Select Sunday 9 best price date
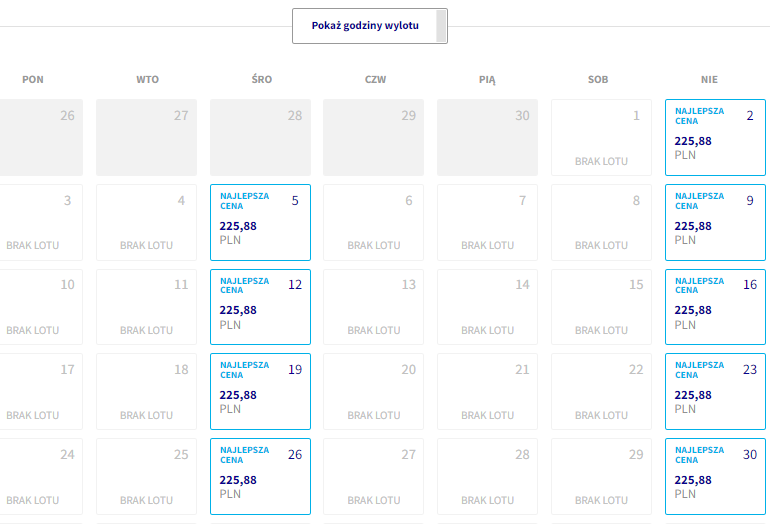 (715, 222)
